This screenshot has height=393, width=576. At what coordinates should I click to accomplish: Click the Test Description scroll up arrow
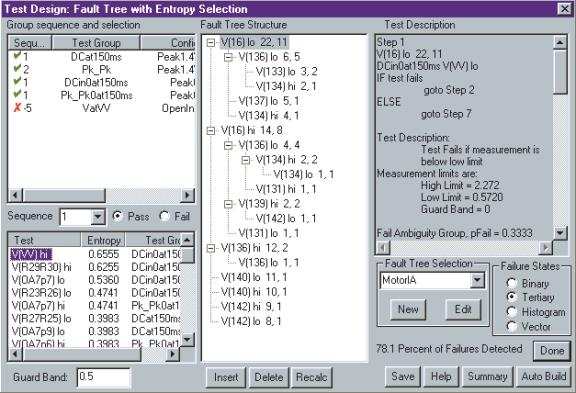pyautogui.click(x=560, y=43)
